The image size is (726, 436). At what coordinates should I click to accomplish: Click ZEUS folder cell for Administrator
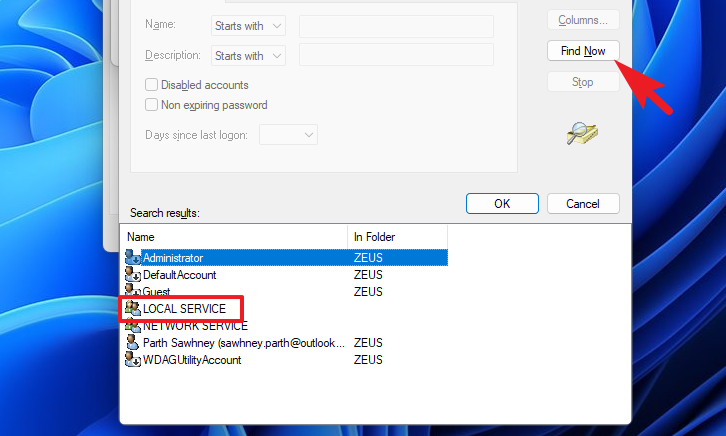368,258
